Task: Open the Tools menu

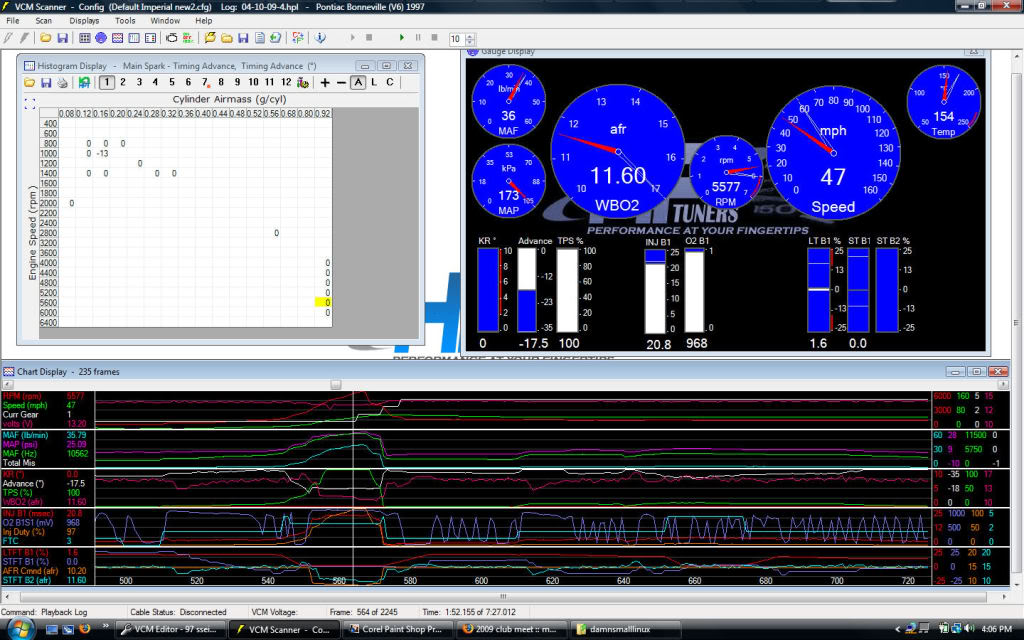Action: click(x=125, y=20)
